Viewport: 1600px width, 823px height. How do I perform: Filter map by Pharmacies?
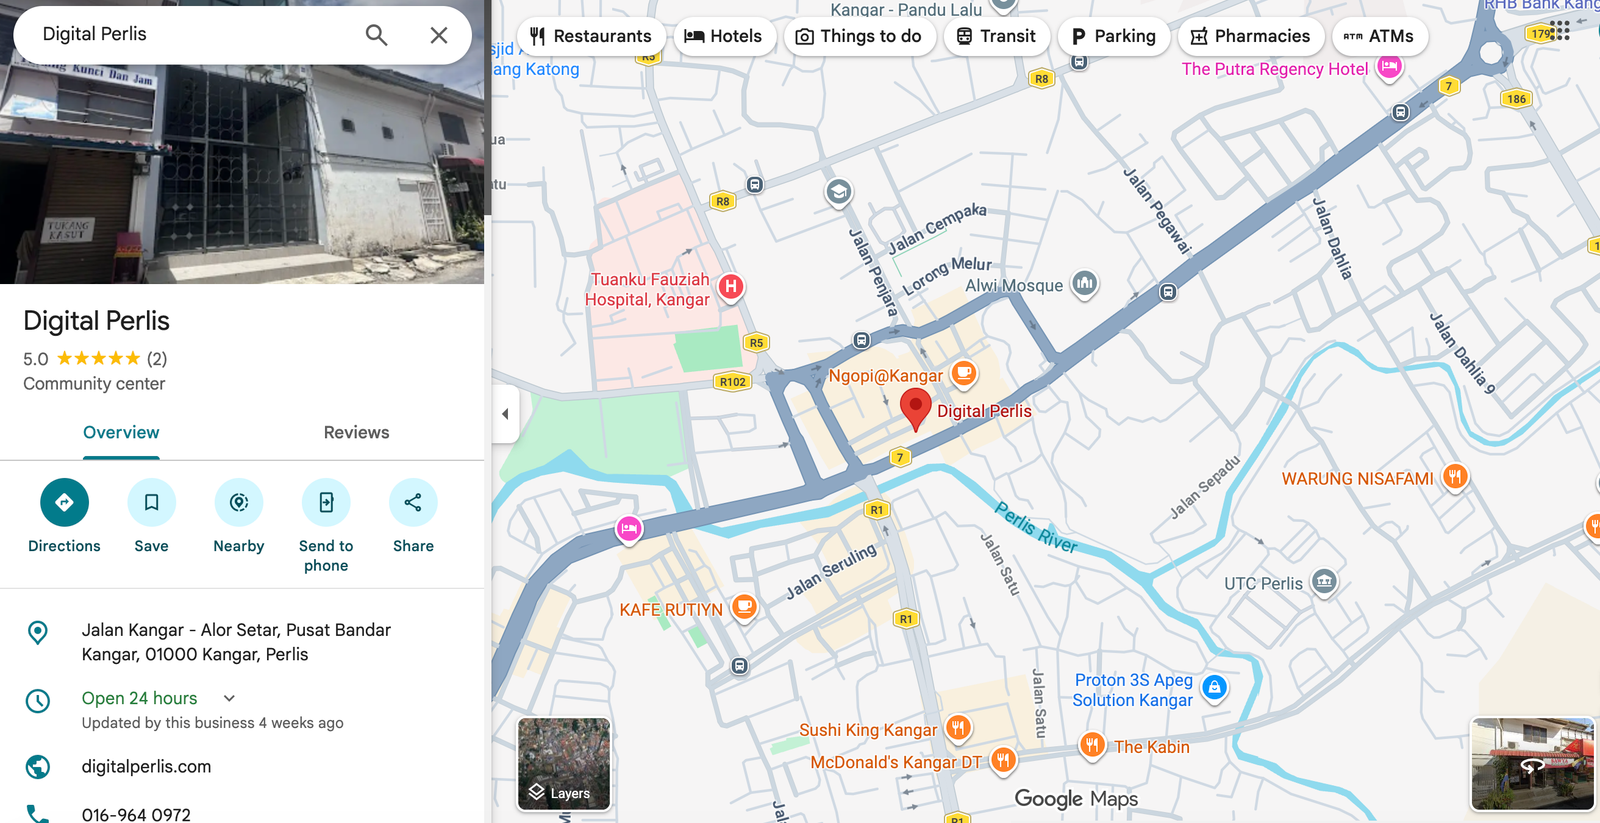[1251, 36]
